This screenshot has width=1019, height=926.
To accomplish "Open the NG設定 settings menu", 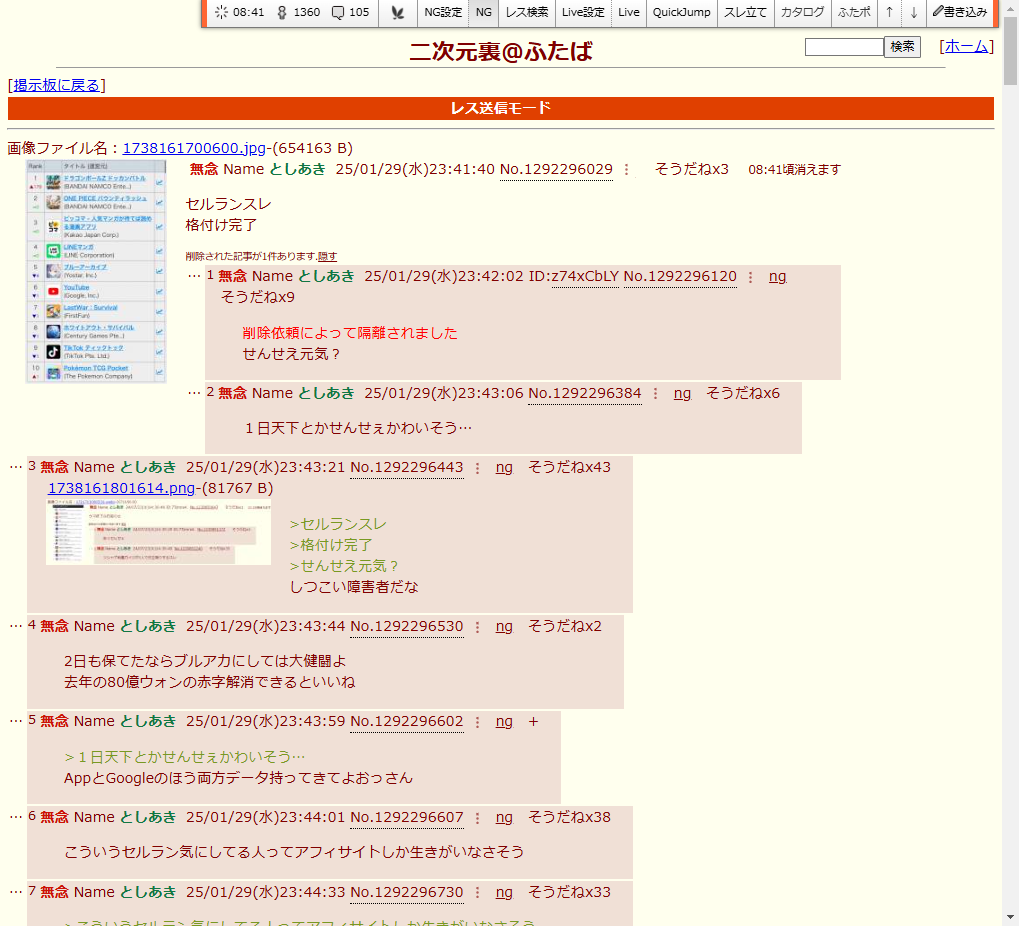I will (443, 13).
